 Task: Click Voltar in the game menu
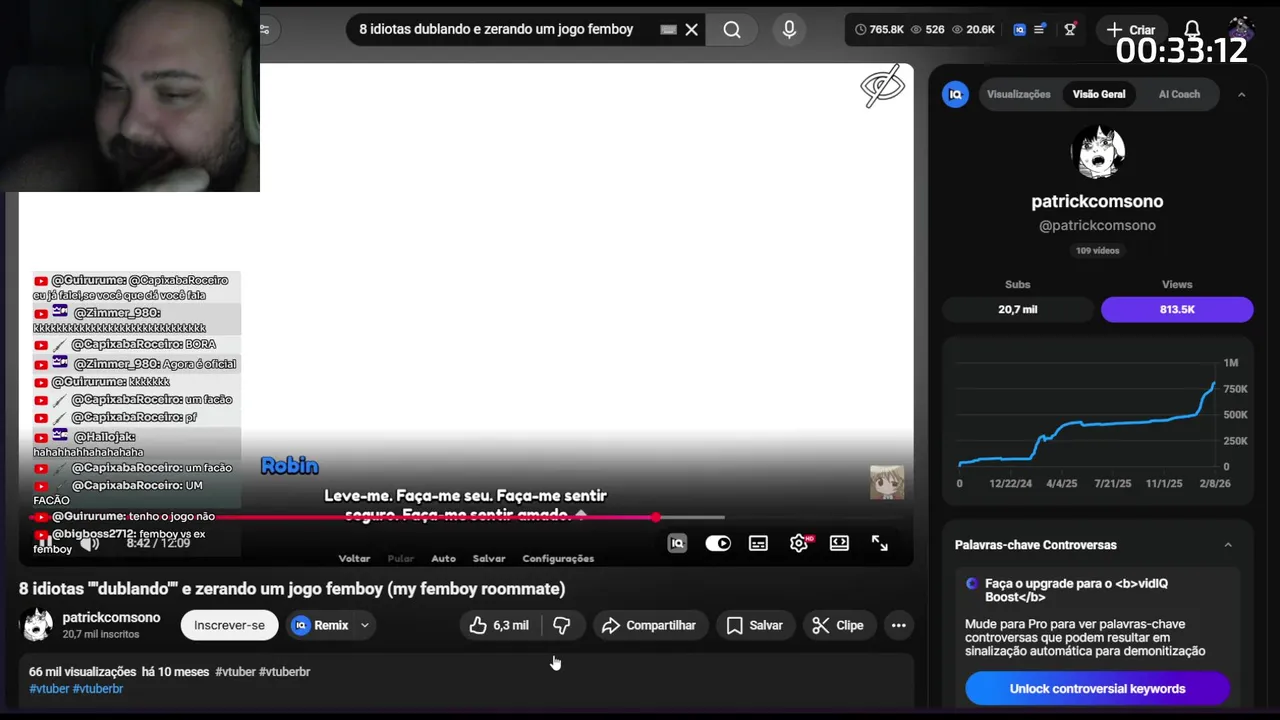tap(354, 559)
